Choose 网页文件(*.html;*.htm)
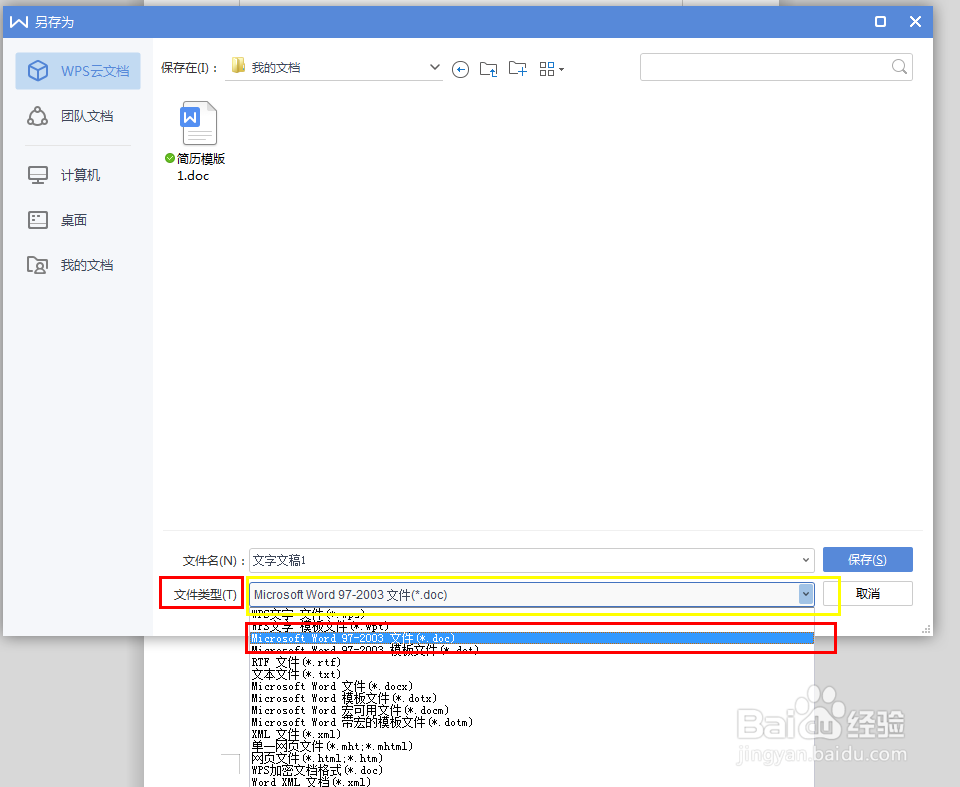This screenshot has height=787, width=960. [531, 758]
